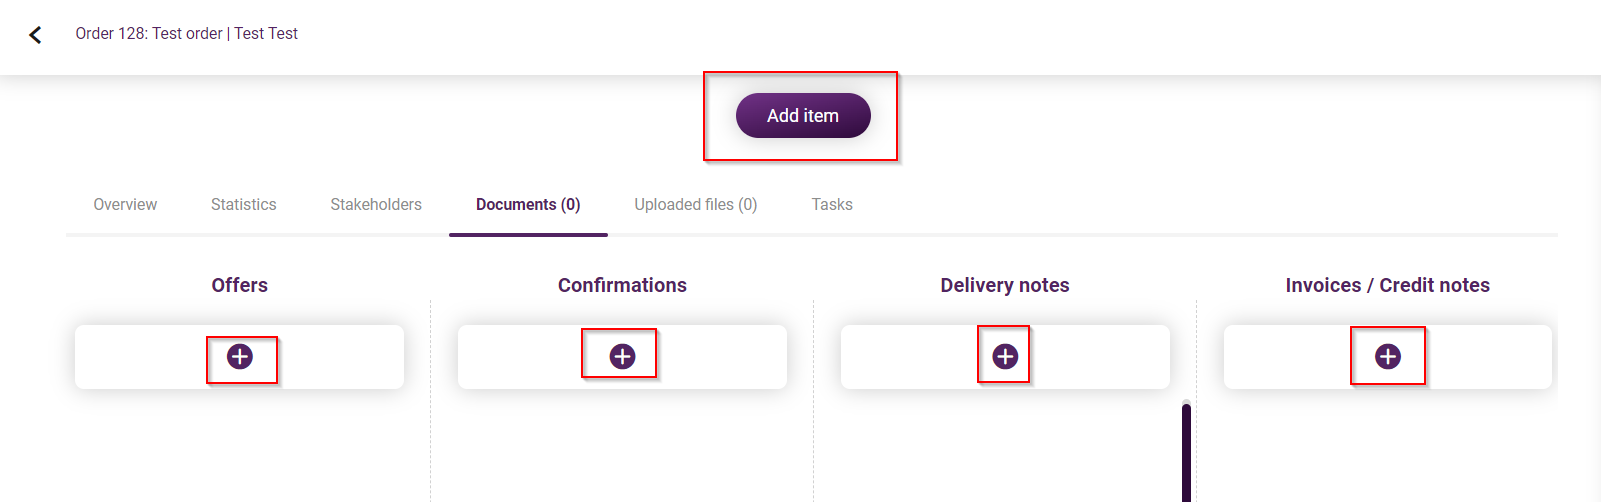Add a delivery note via plus icon
The width and height of the screenshot is (1601, 502).
[x=1005, y=357]
